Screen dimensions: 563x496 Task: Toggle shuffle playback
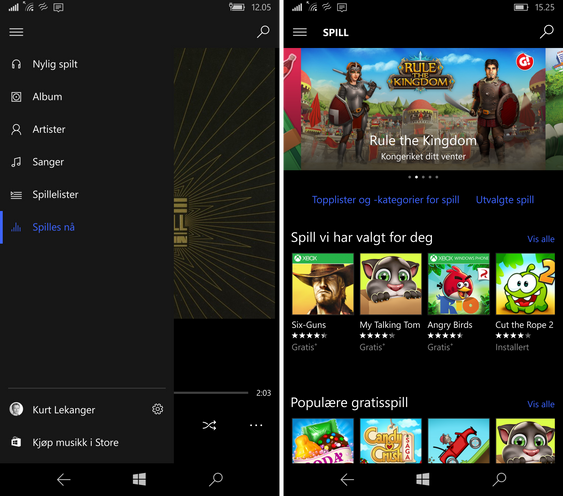tap(209, 426)
